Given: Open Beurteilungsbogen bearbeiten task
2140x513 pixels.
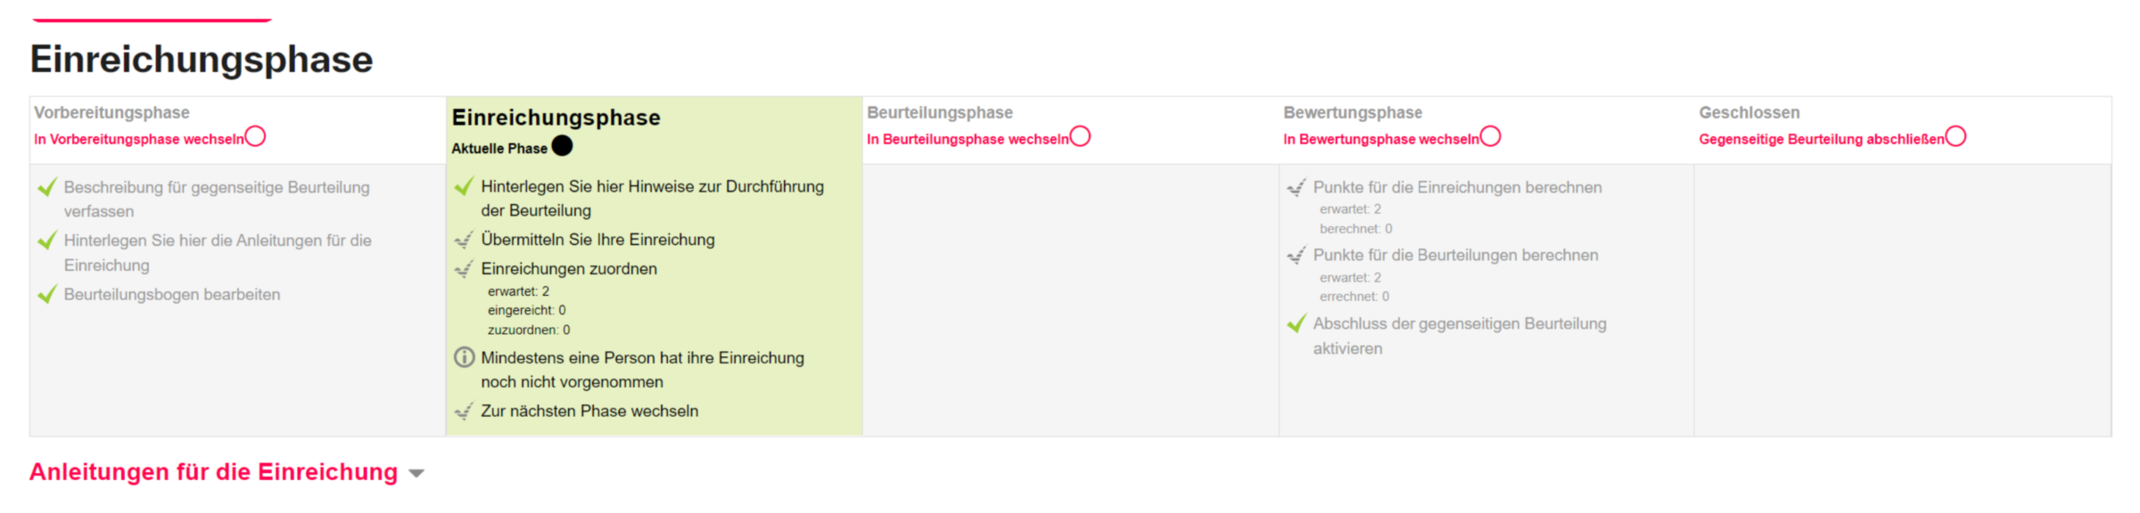Looking at the screenshot, I should click(x=172, y=294).
